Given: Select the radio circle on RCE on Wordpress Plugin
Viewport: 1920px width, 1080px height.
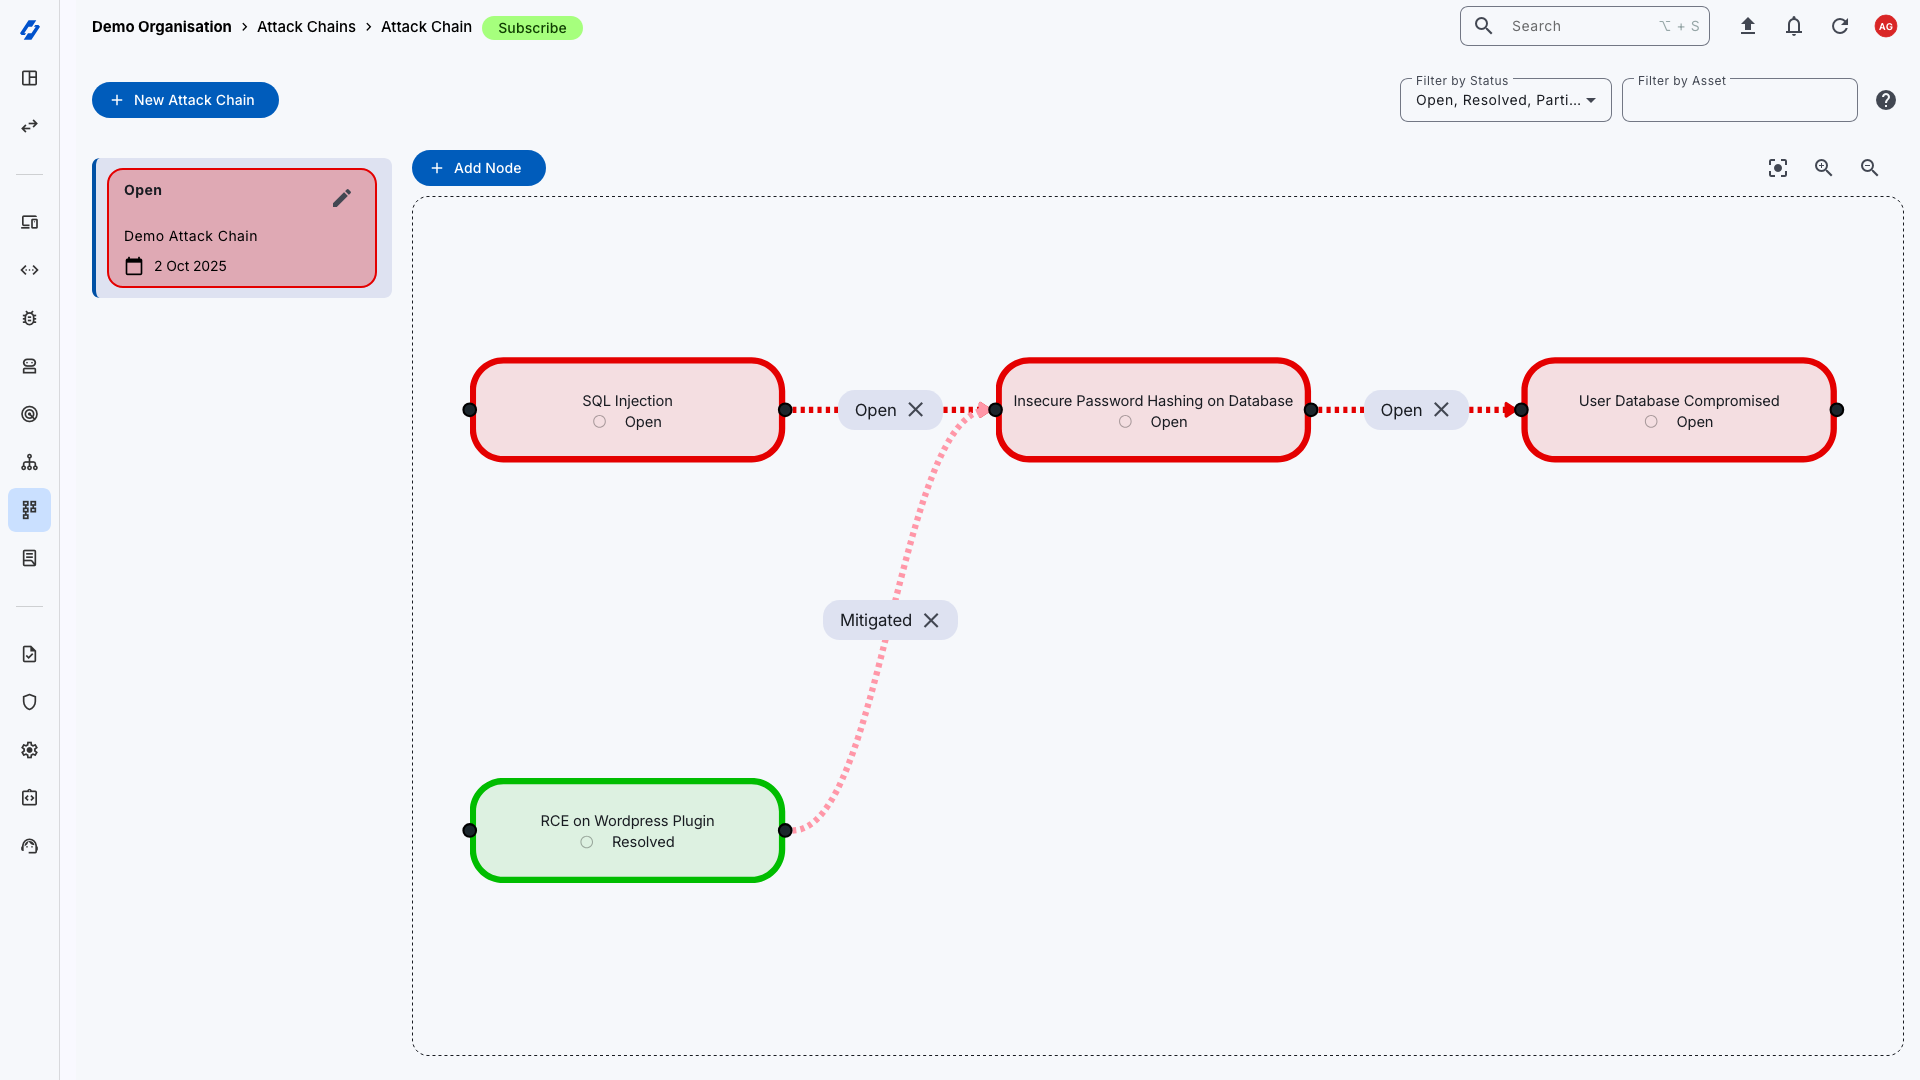Looking at the screenshot, I should click(x=587, y=842).
